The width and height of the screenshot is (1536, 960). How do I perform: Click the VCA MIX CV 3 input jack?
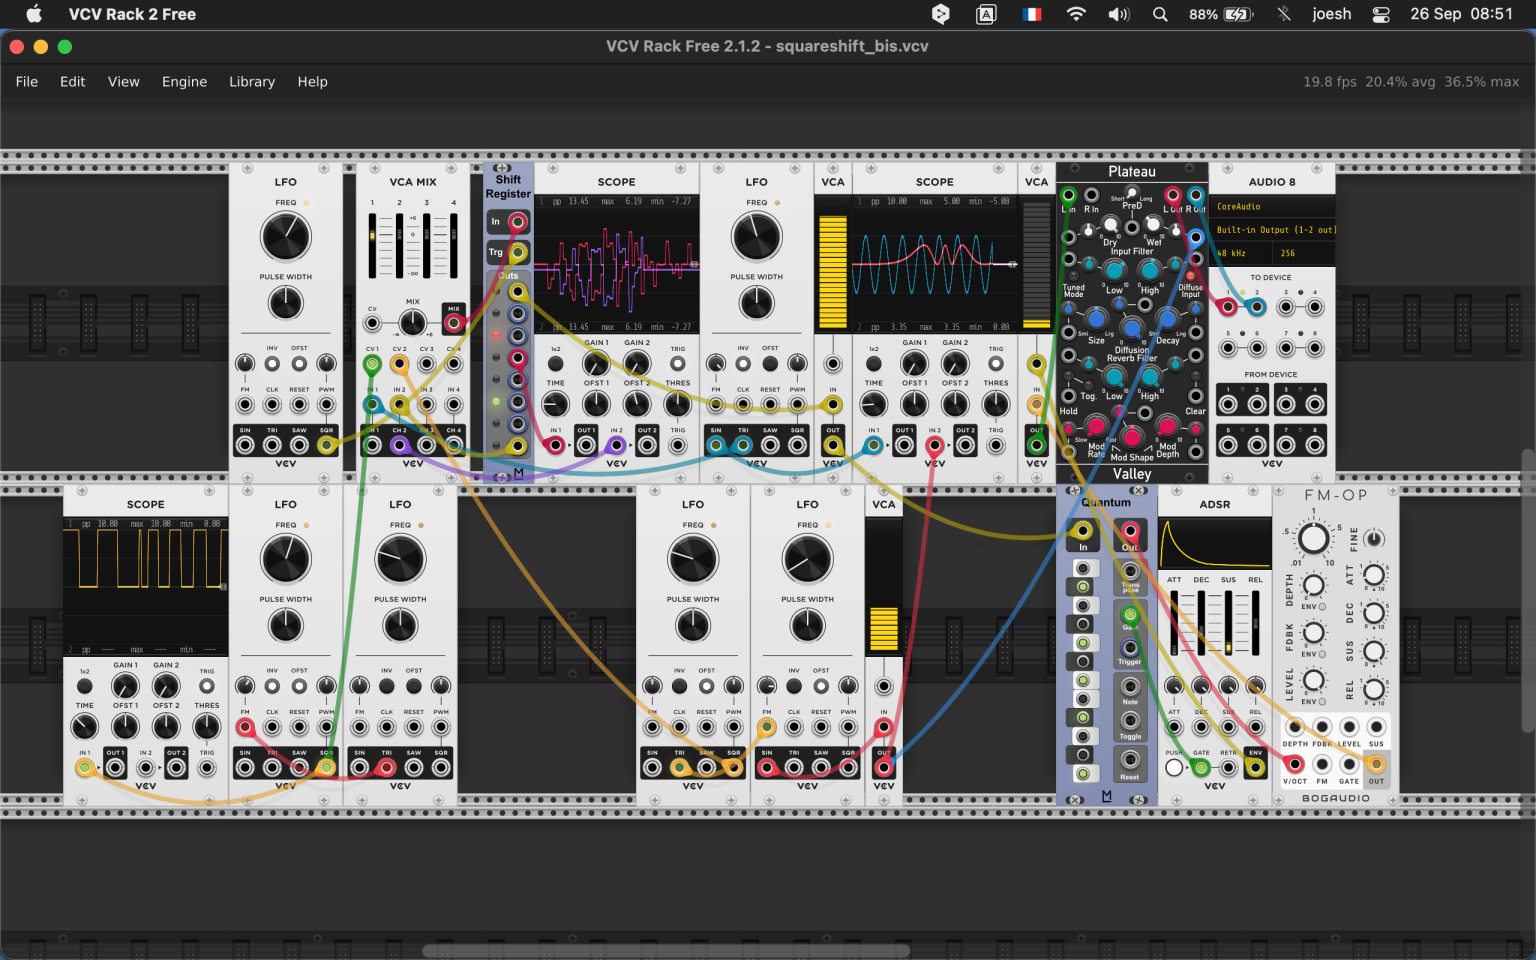coord(427,364)
